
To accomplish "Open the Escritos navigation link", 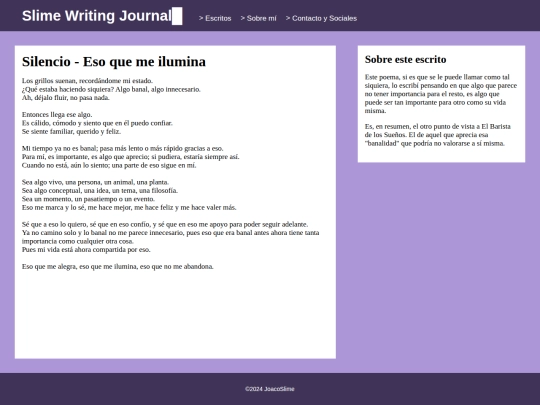I will point(215,18).
